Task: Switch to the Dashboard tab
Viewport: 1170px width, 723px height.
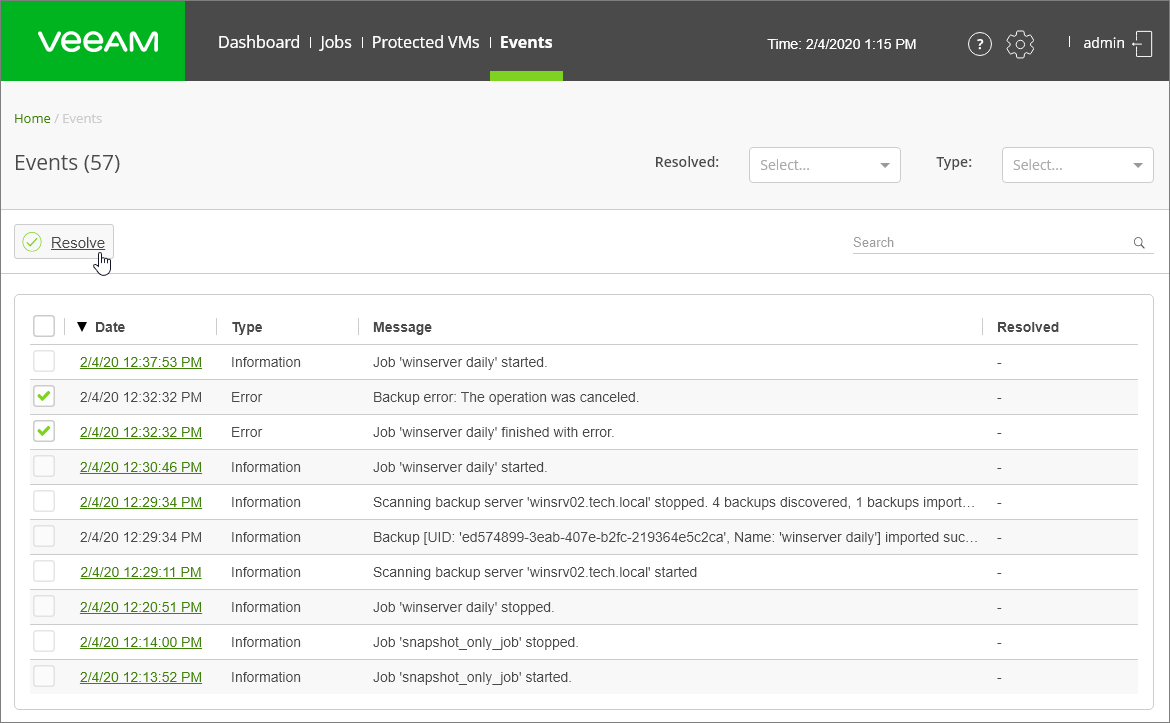Action: tap(259, 42)
